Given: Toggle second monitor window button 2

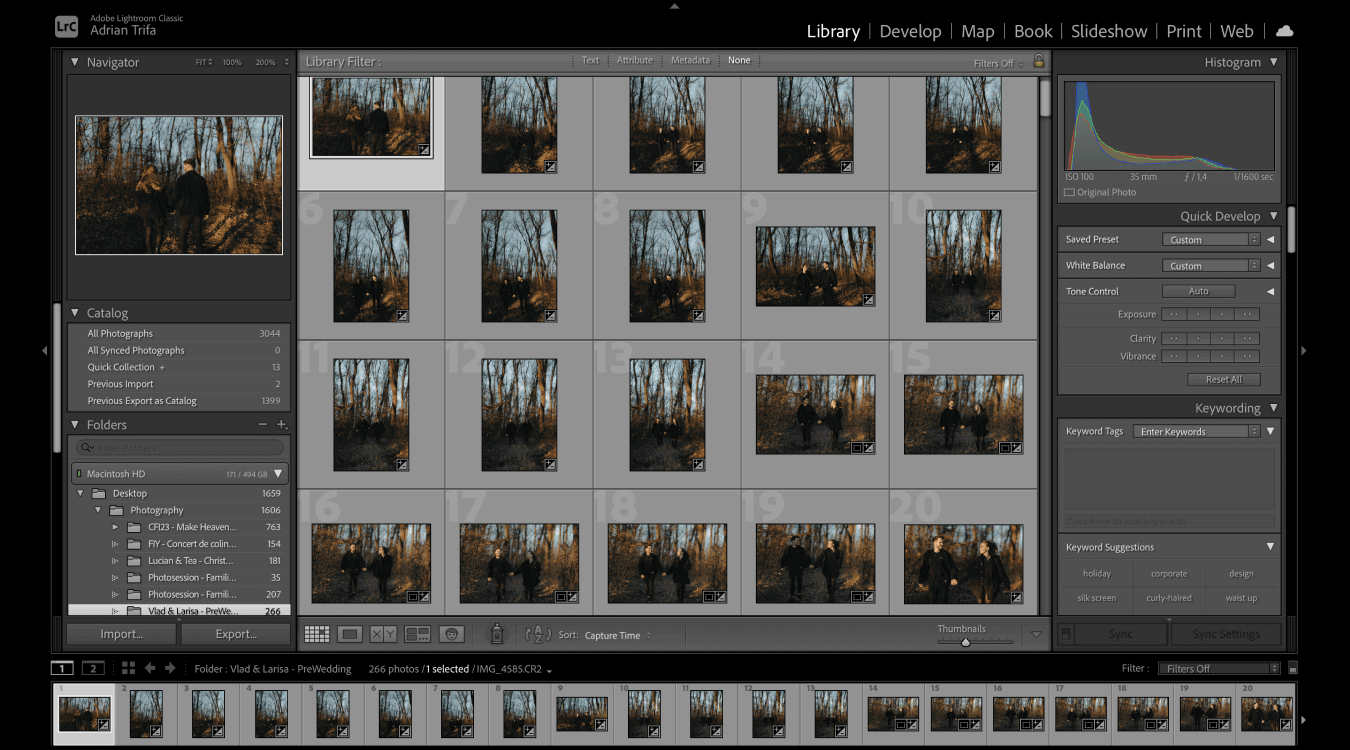Looking at the screenshot, I should 93,668.
